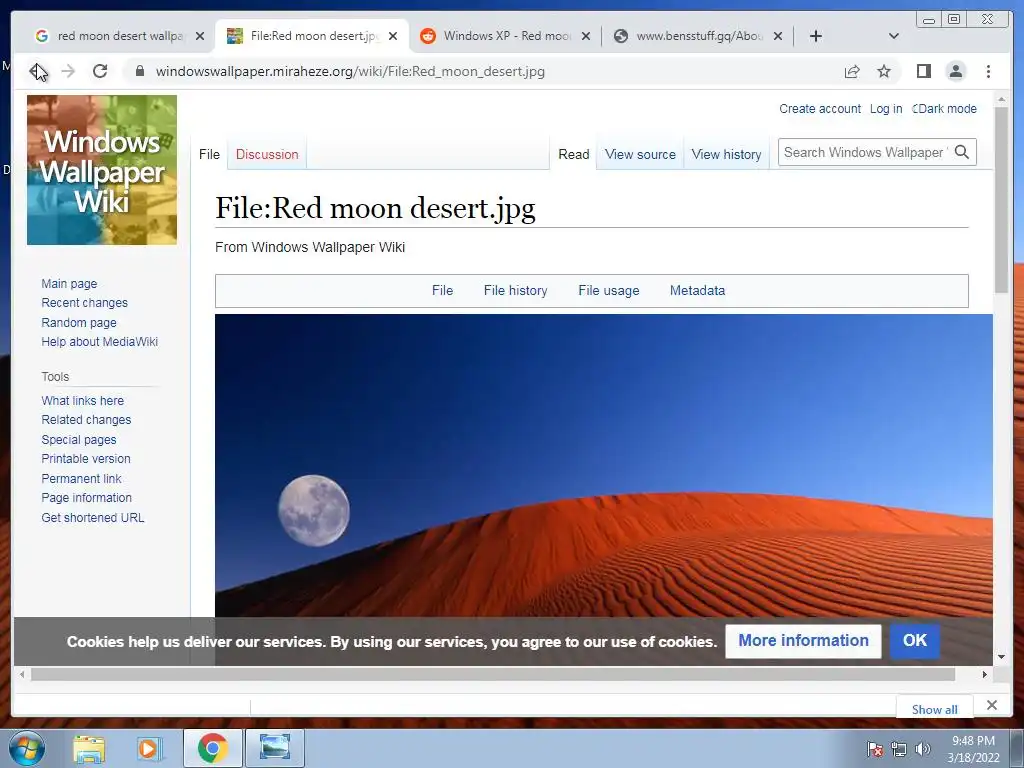1024x768 pixels.
Task: Click Show all in downloads bar
Action: [935, 709]
